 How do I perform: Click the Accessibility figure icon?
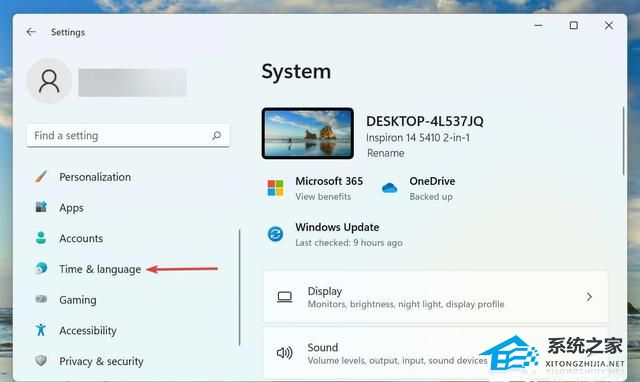(x=41, y=330)
